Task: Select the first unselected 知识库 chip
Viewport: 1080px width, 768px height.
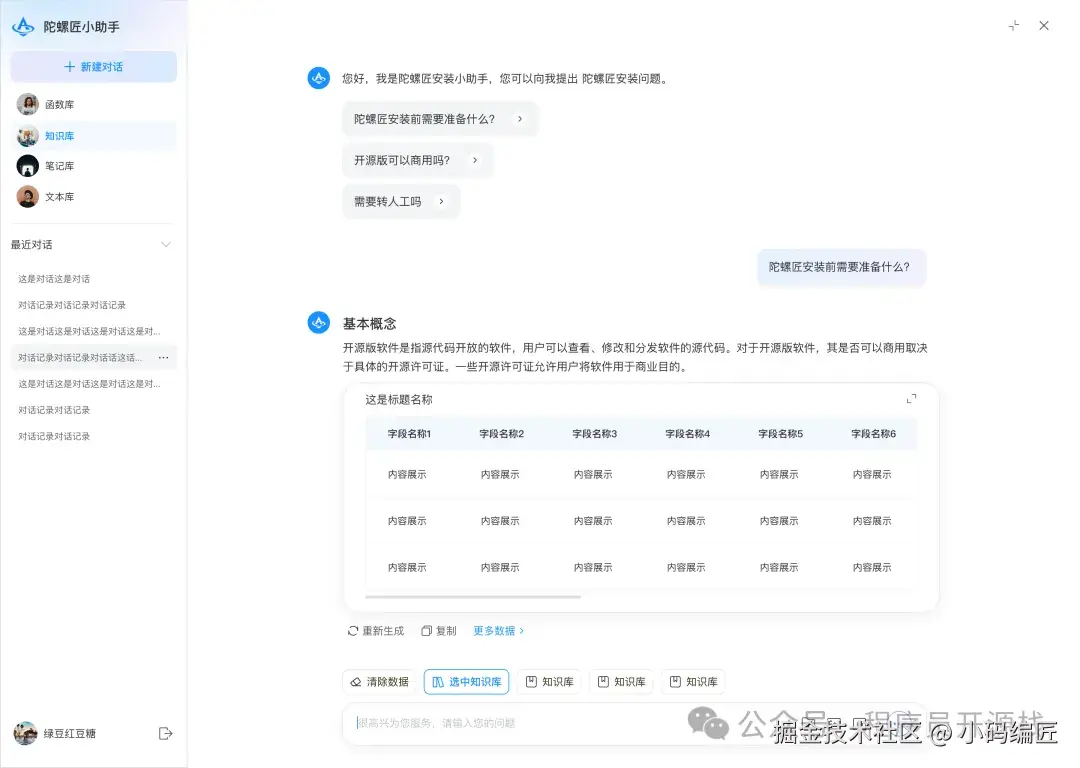Action: tap(548, 681)
